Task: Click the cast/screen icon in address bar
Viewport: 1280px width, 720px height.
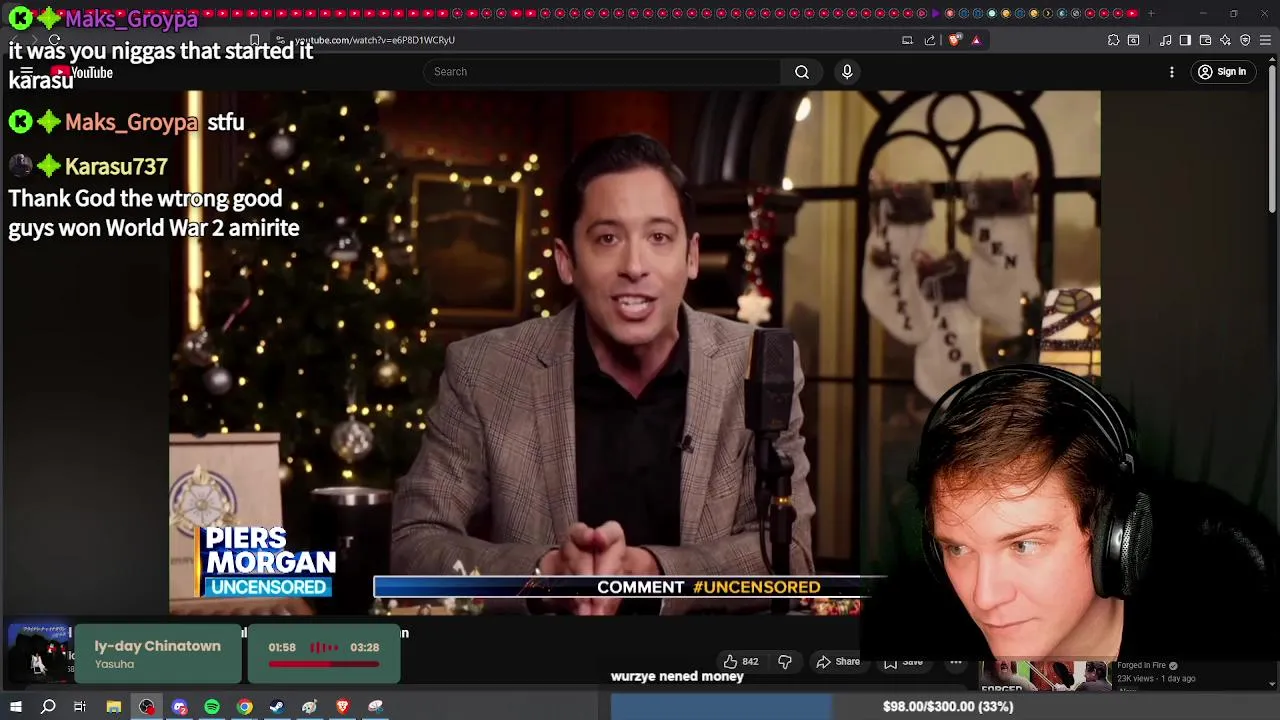Action: [x=907, y=40]
